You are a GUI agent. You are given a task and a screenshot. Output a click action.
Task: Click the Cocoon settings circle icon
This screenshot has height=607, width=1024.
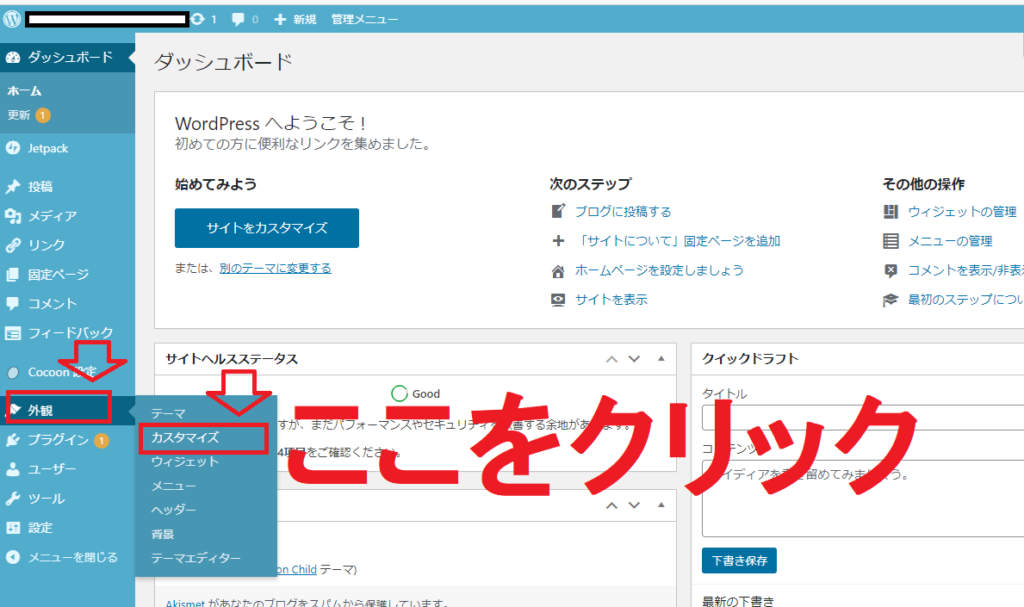[x=12, y=373]
